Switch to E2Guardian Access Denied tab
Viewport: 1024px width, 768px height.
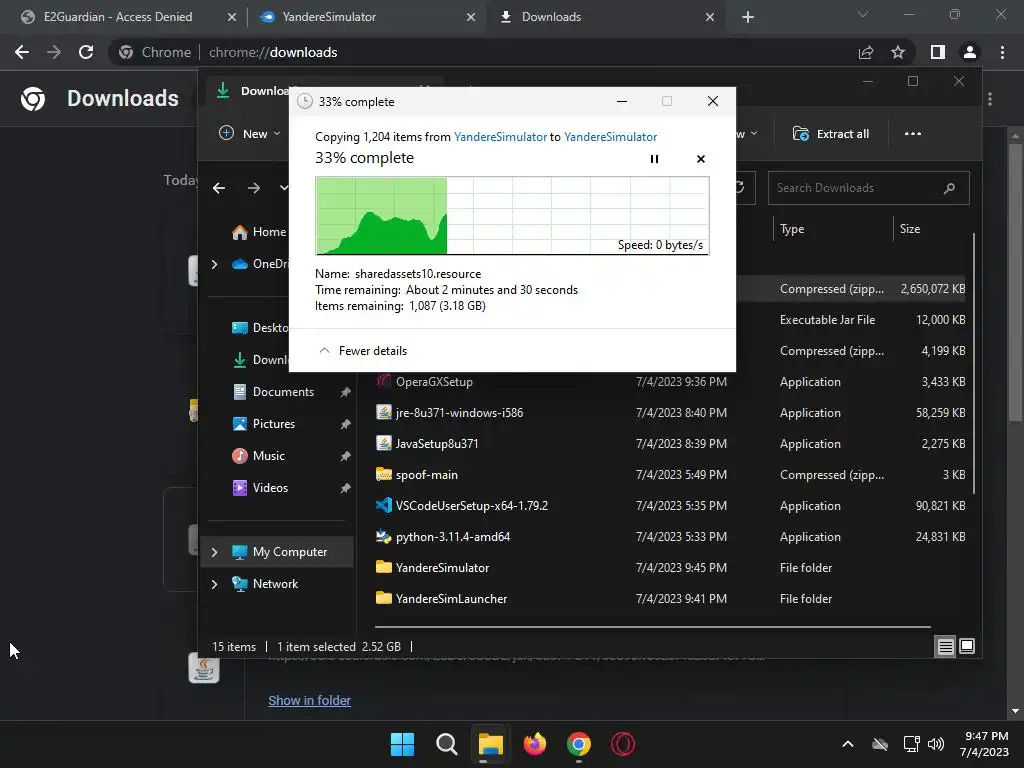tap(118, 17)
